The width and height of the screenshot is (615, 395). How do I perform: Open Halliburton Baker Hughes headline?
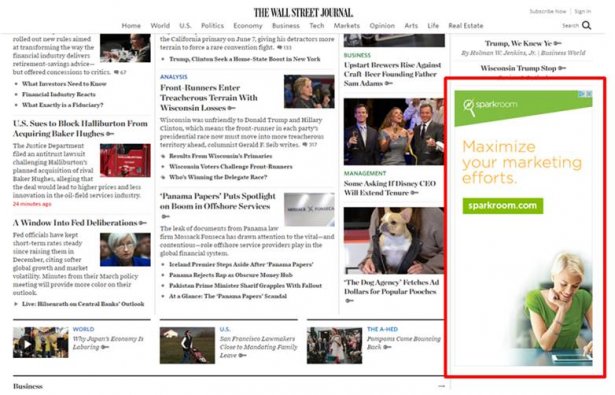[x=80, y=128]
